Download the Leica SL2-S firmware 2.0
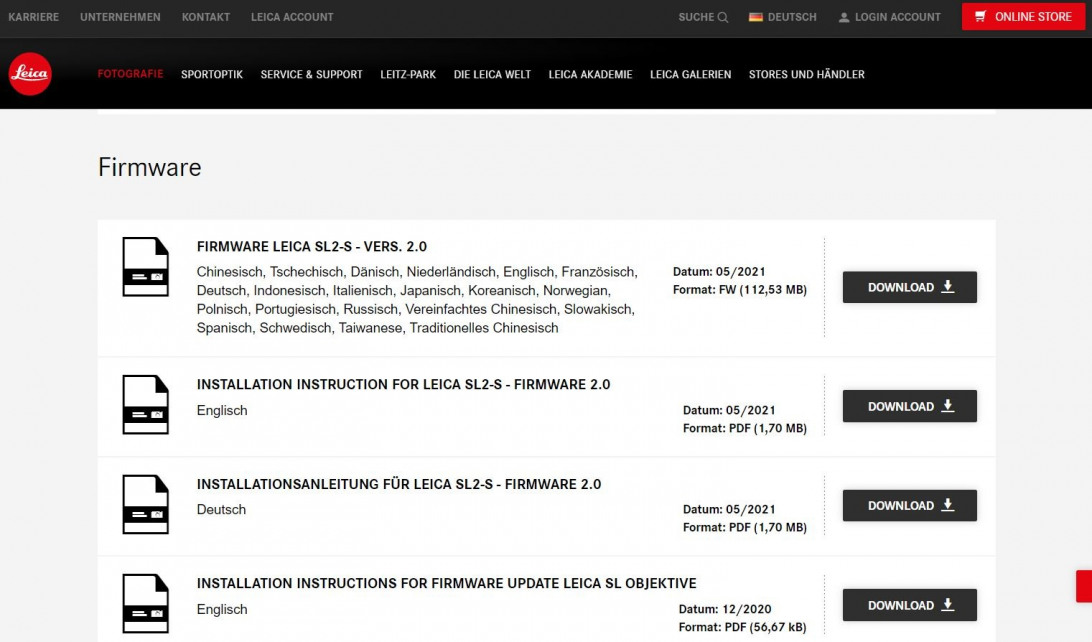 (909, 287)
